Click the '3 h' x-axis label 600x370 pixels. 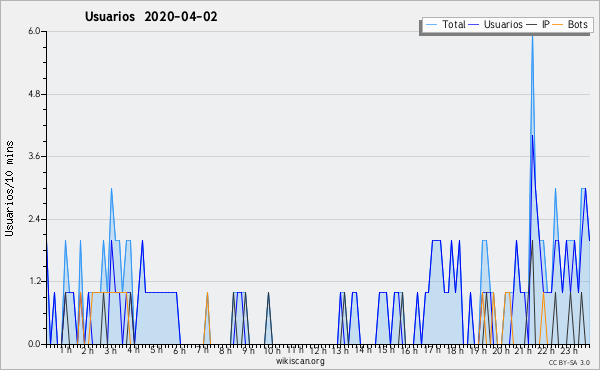(x=111, y=351)
